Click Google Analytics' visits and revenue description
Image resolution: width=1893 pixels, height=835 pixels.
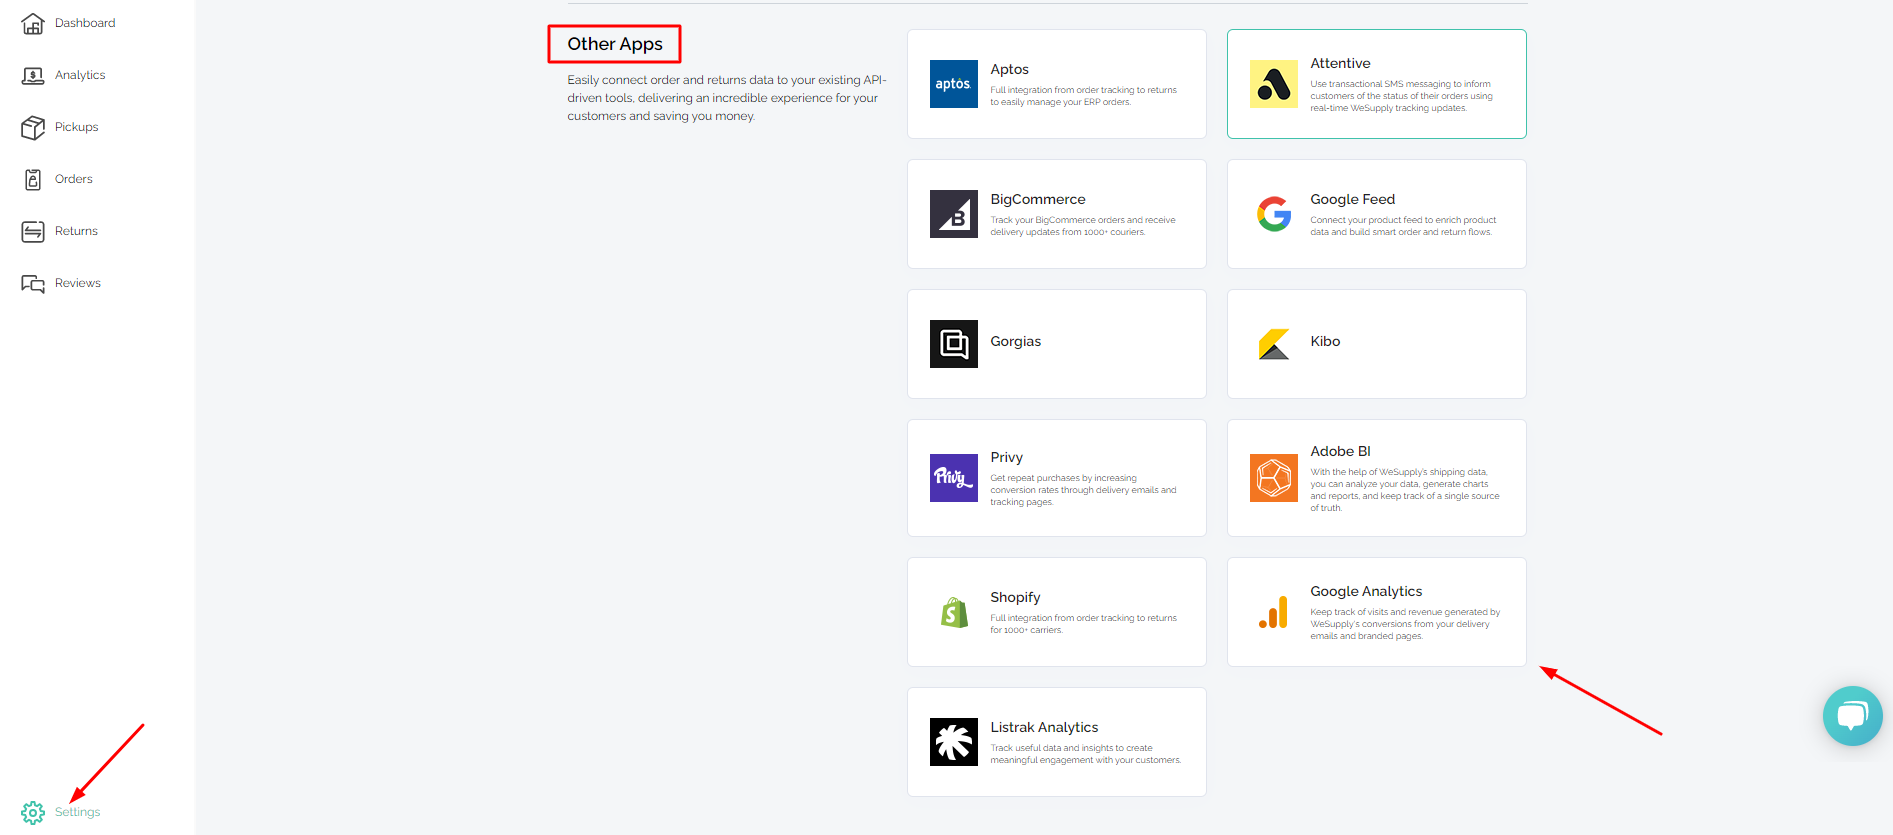[1406, 624]
